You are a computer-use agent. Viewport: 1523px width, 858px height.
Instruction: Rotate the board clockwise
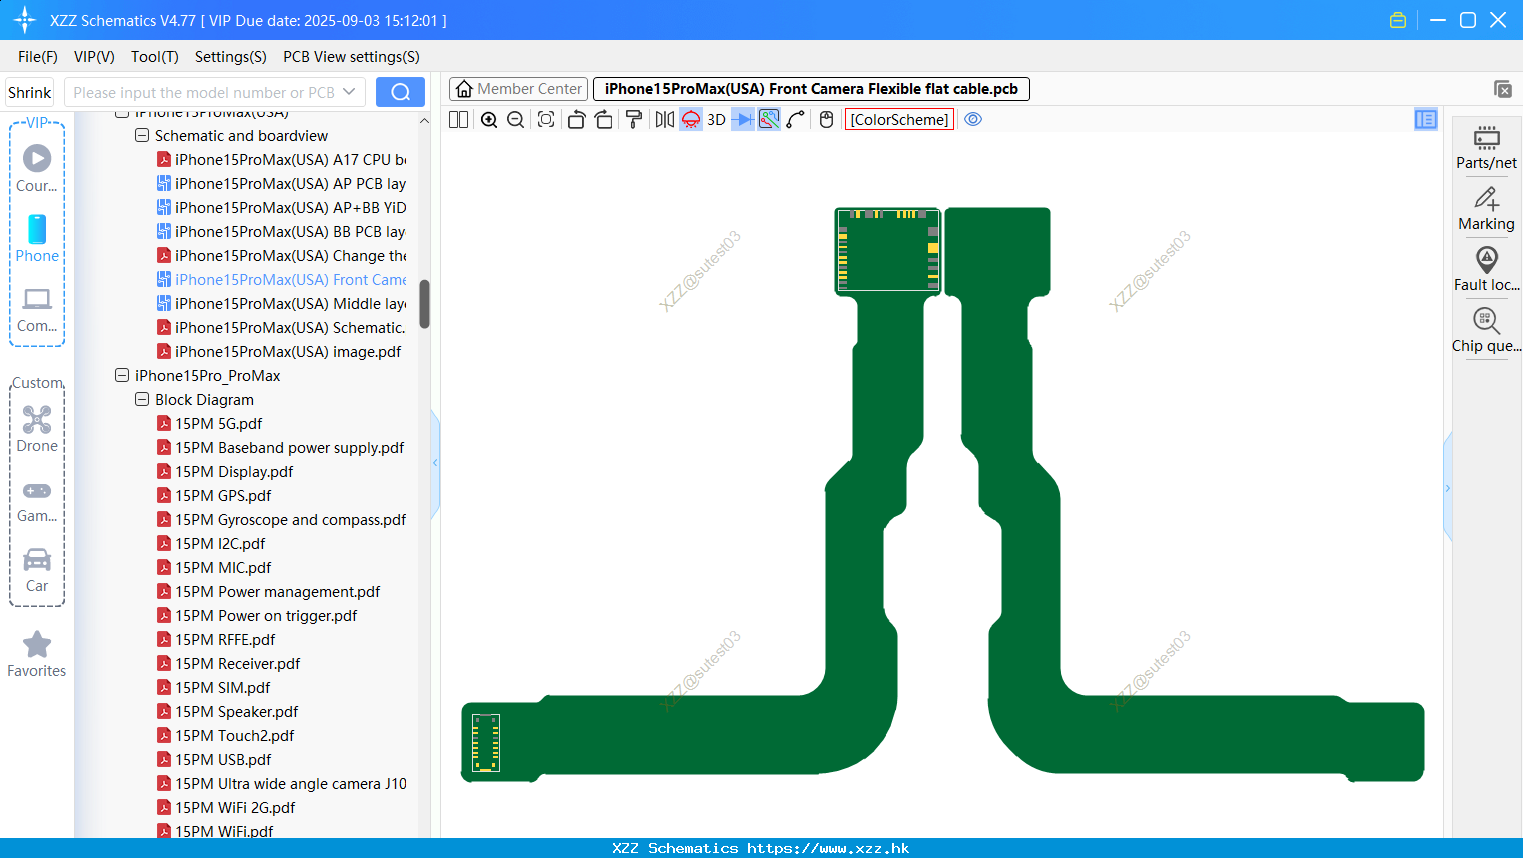(603, 120)
